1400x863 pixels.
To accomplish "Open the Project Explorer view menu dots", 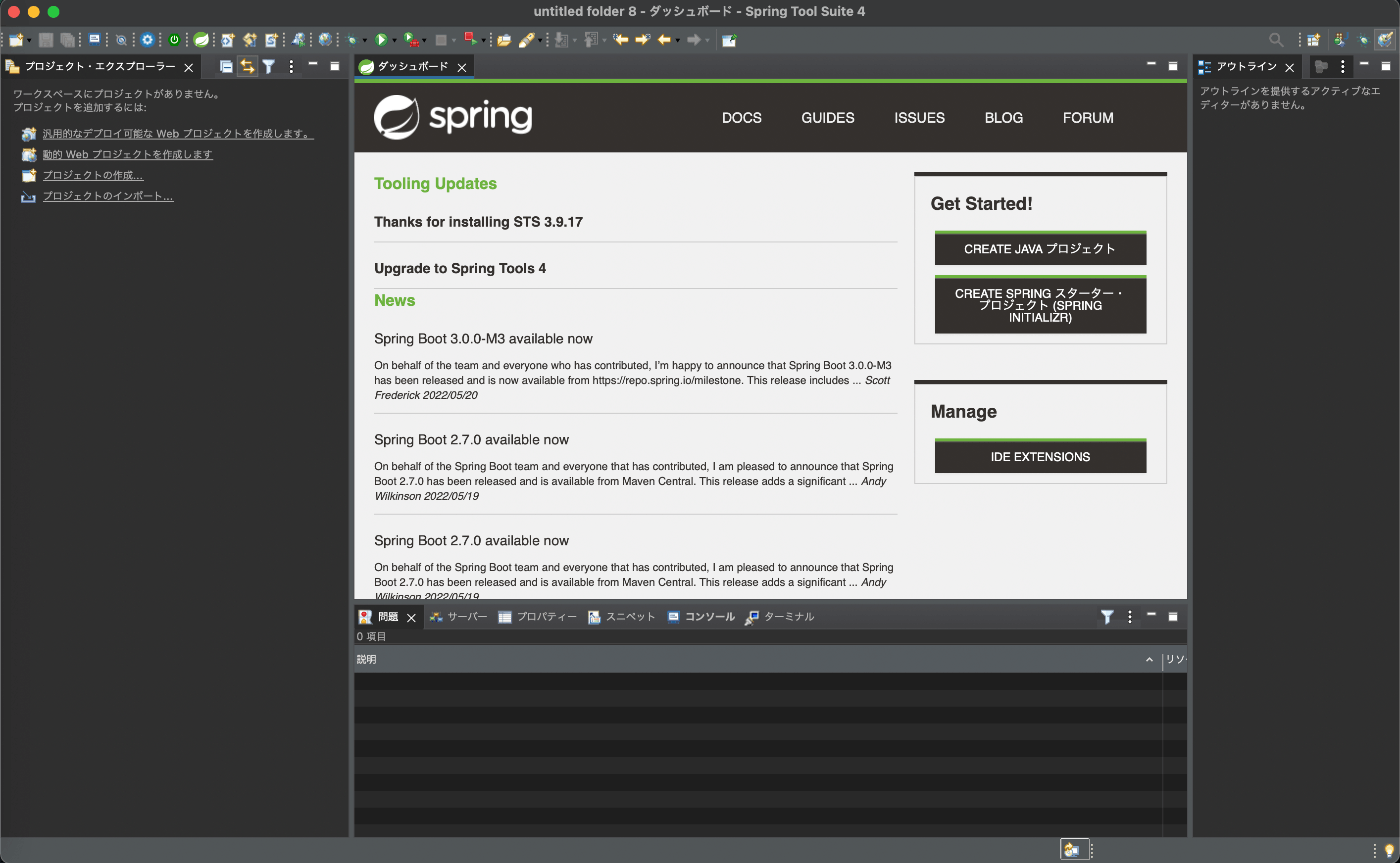I will click(x=291, y=66).
